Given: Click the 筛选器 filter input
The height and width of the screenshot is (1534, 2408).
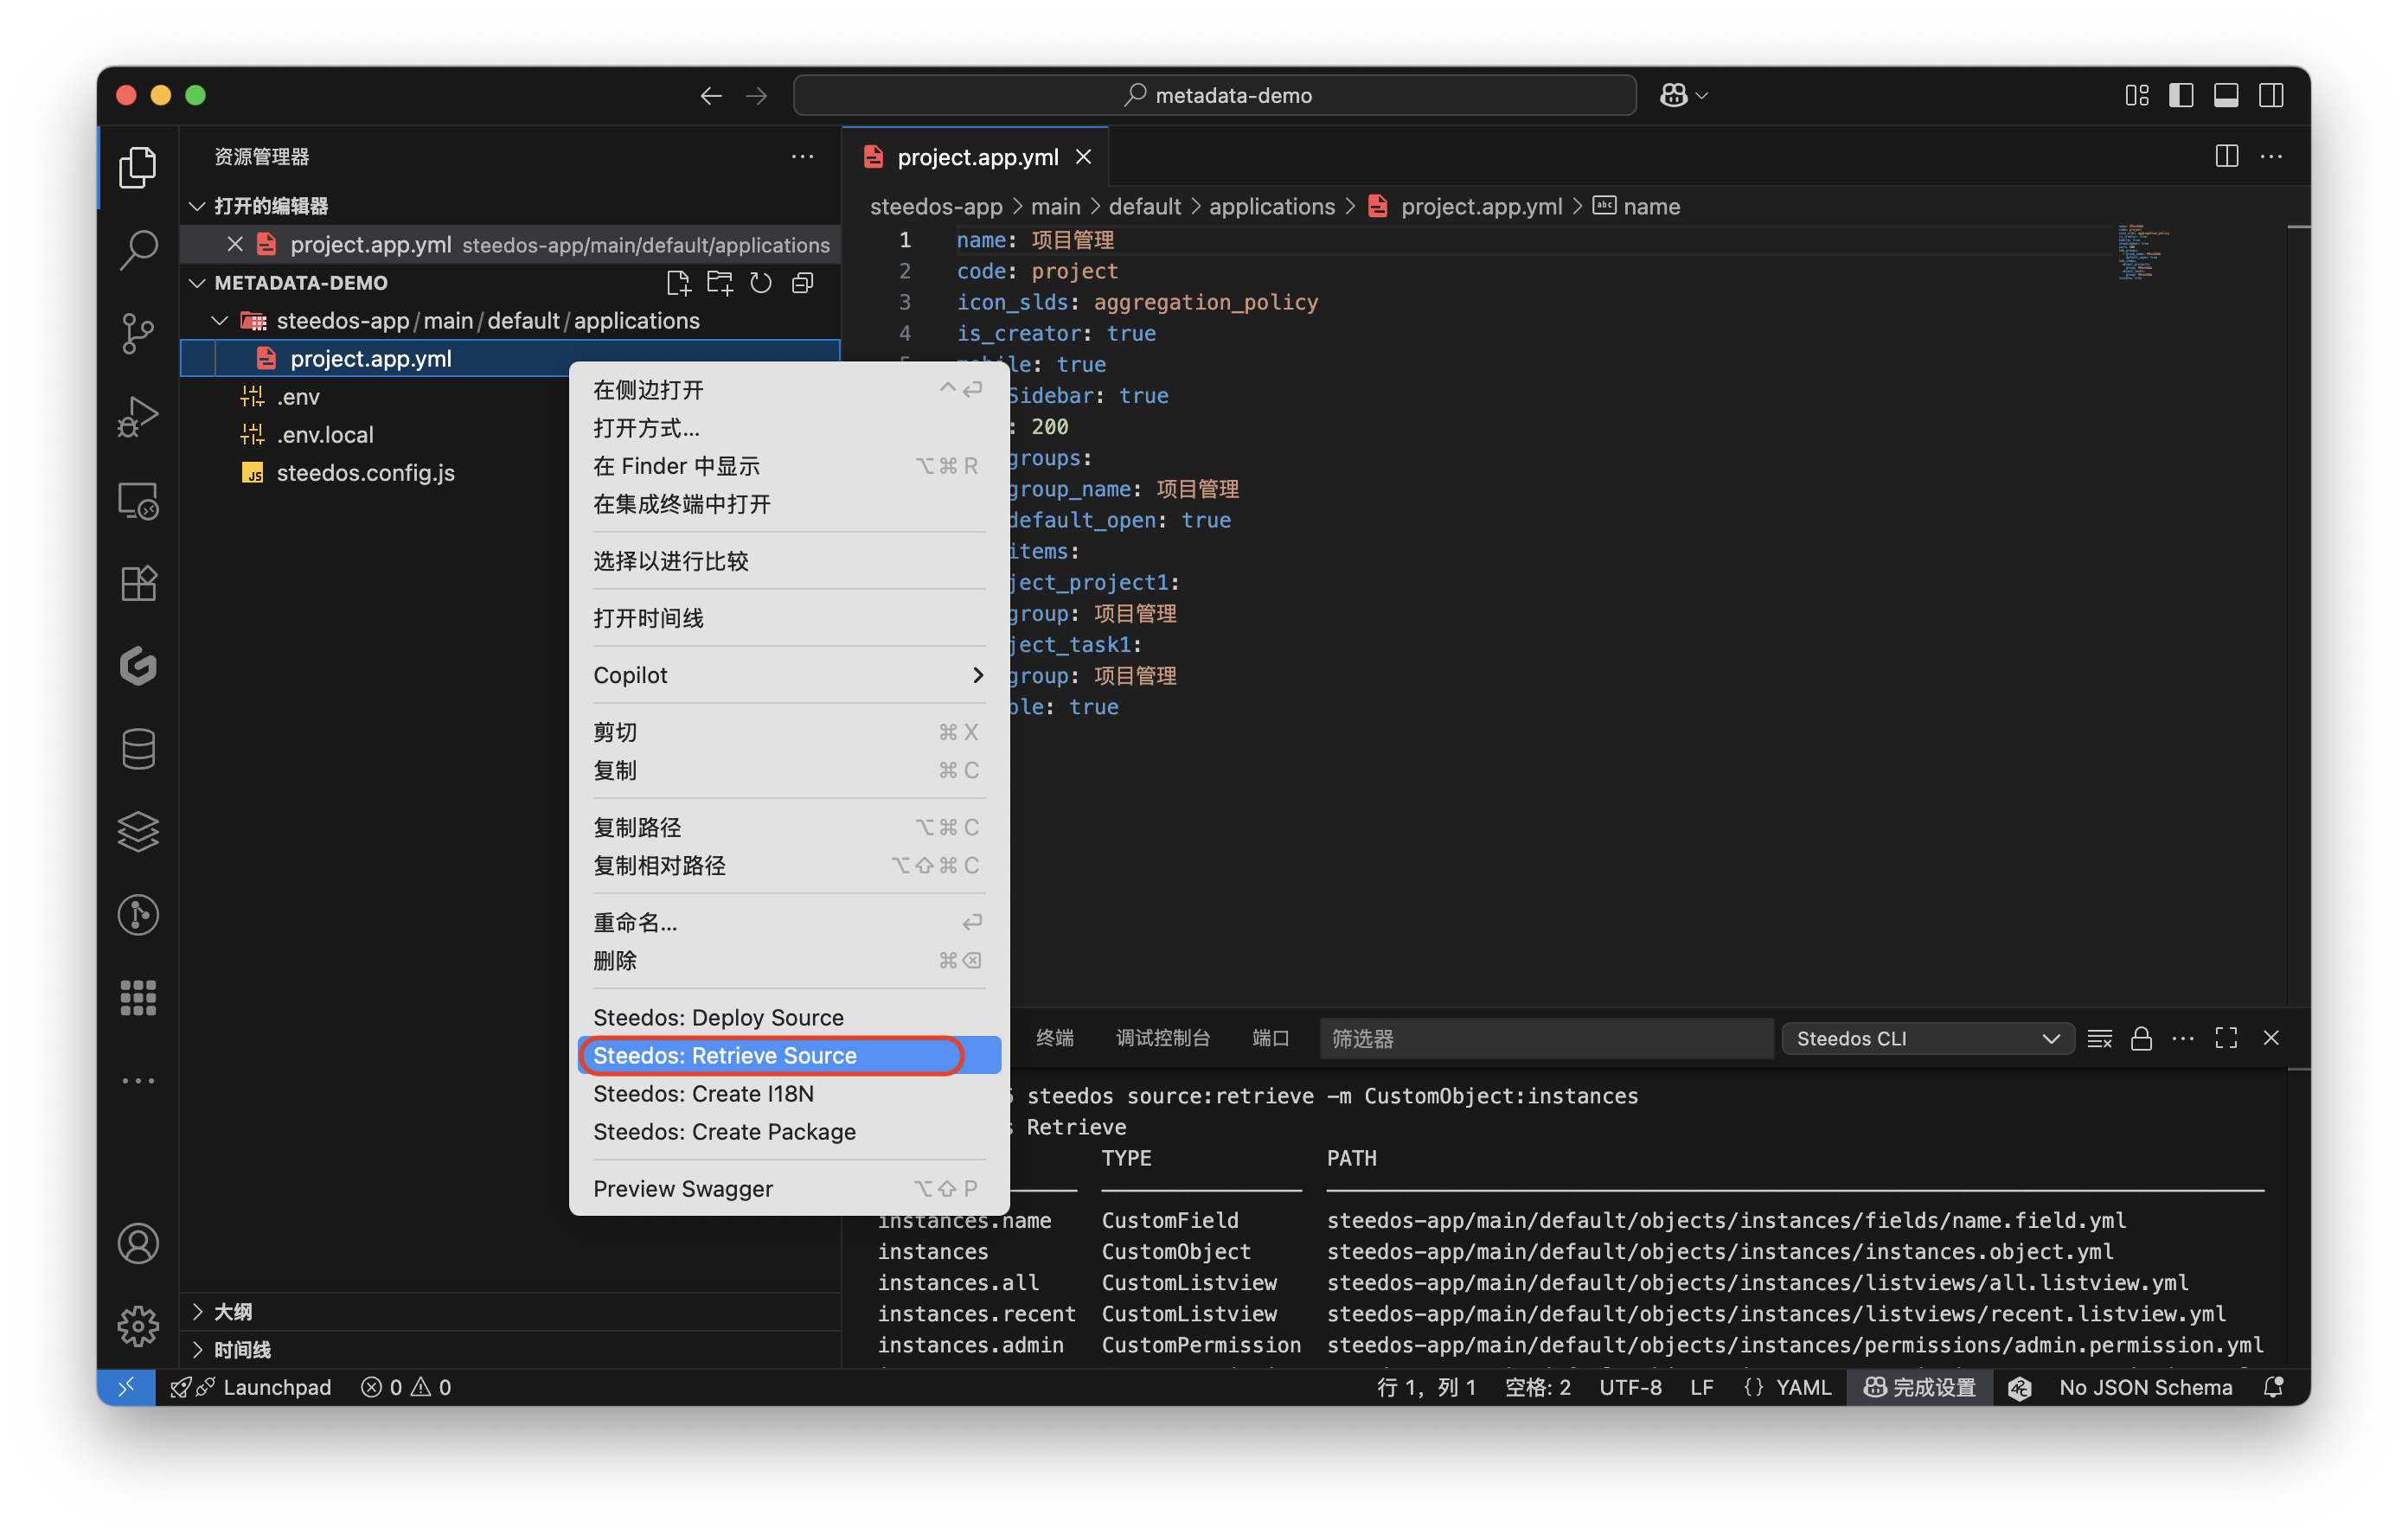Looking at the screenshot, I should [x=1546, y=1039].
